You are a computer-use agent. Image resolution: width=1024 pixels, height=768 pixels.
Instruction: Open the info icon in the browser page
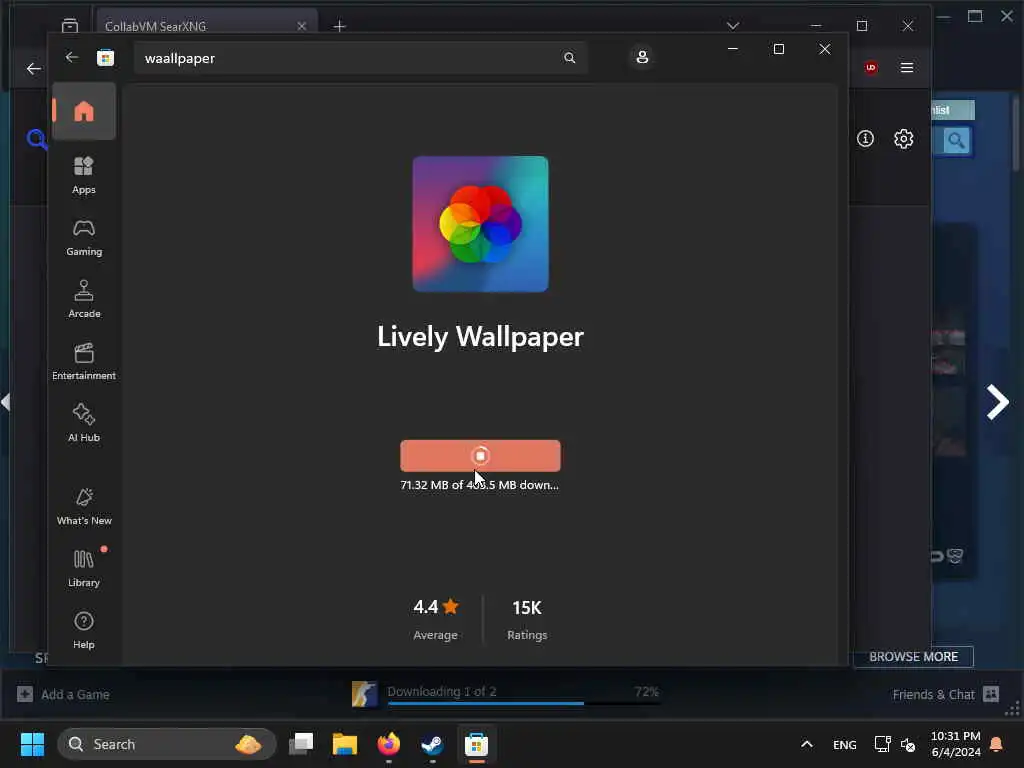tap(865, 138)
